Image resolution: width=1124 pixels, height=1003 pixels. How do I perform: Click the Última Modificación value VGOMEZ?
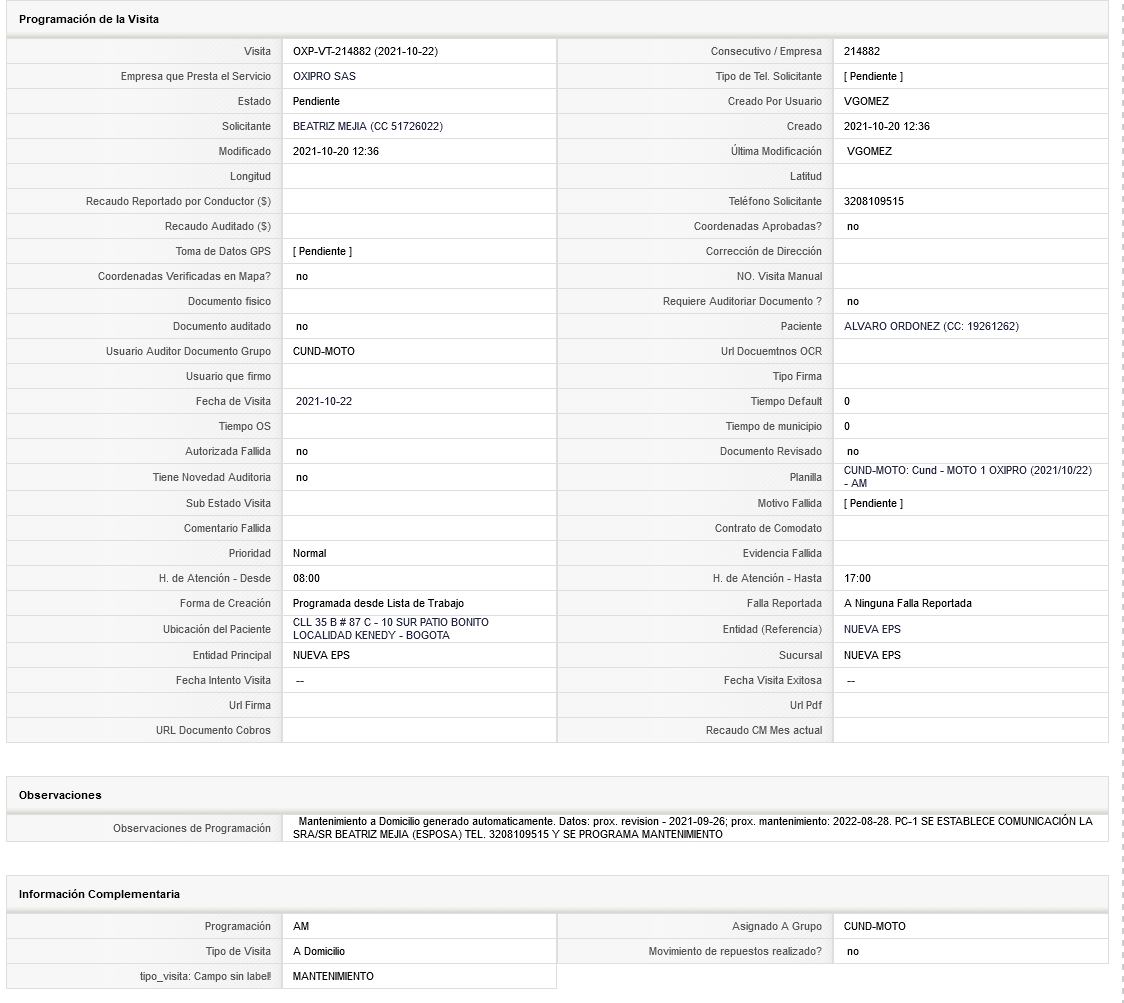pos(869,151)
